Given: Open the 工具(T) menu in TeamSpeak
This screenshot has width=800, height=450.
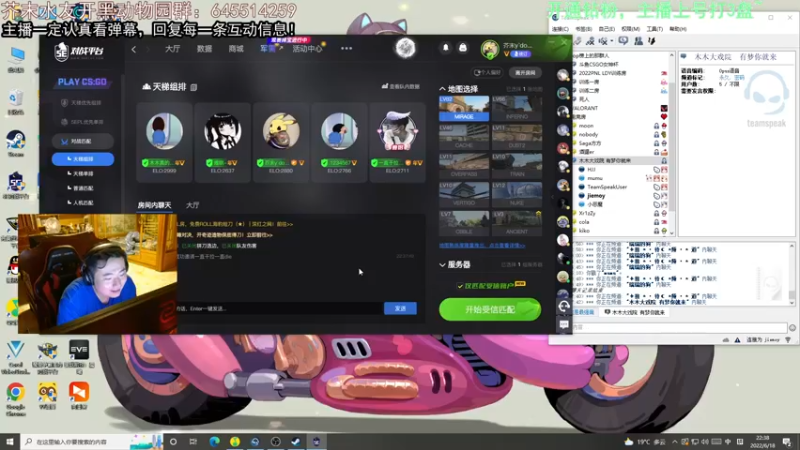Looking at the screenshot, I should coord(655,29).
